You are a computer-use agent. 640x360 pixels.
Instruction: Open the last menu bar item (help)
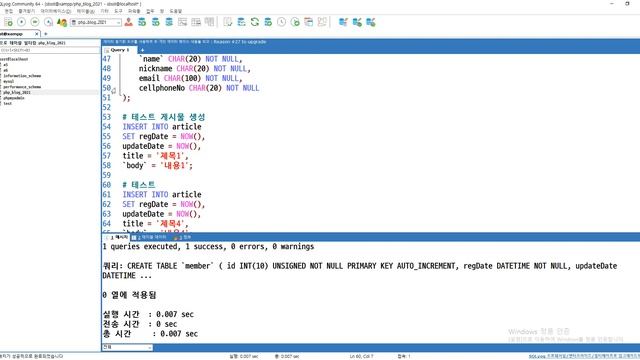point(176,11)
